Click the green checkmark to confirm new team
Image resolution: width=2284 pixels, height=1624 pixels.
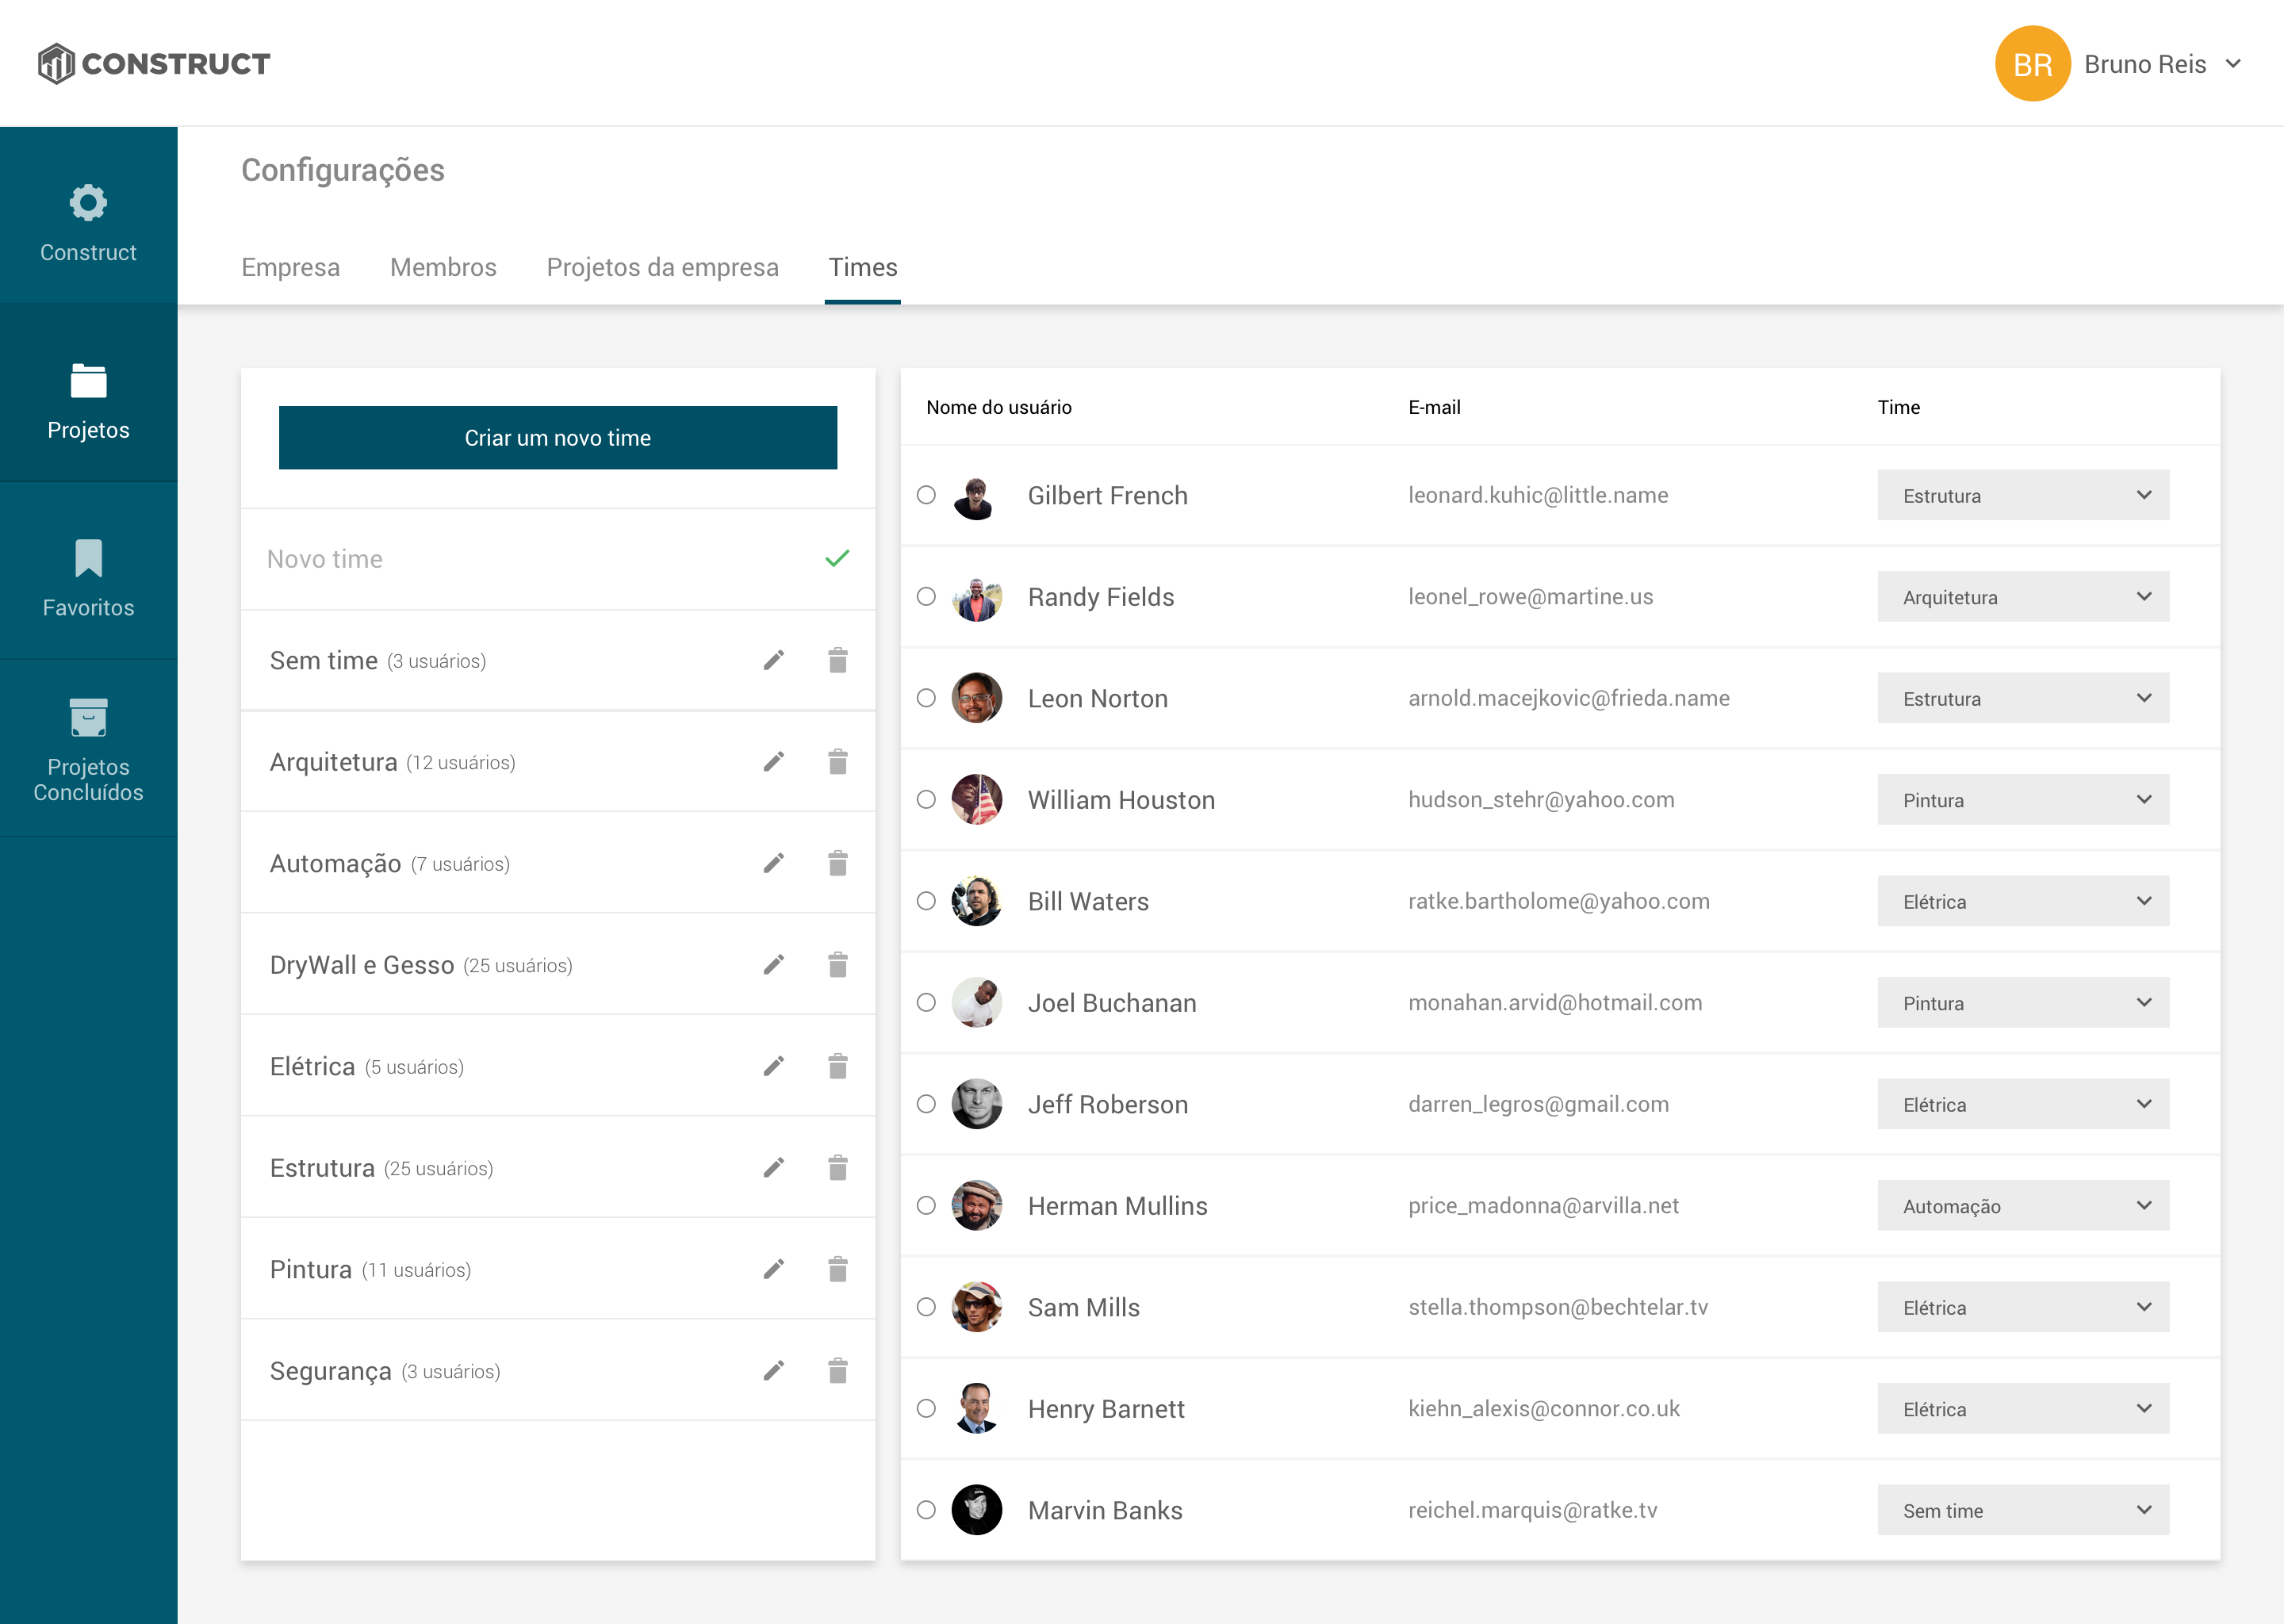click(836, 559)
